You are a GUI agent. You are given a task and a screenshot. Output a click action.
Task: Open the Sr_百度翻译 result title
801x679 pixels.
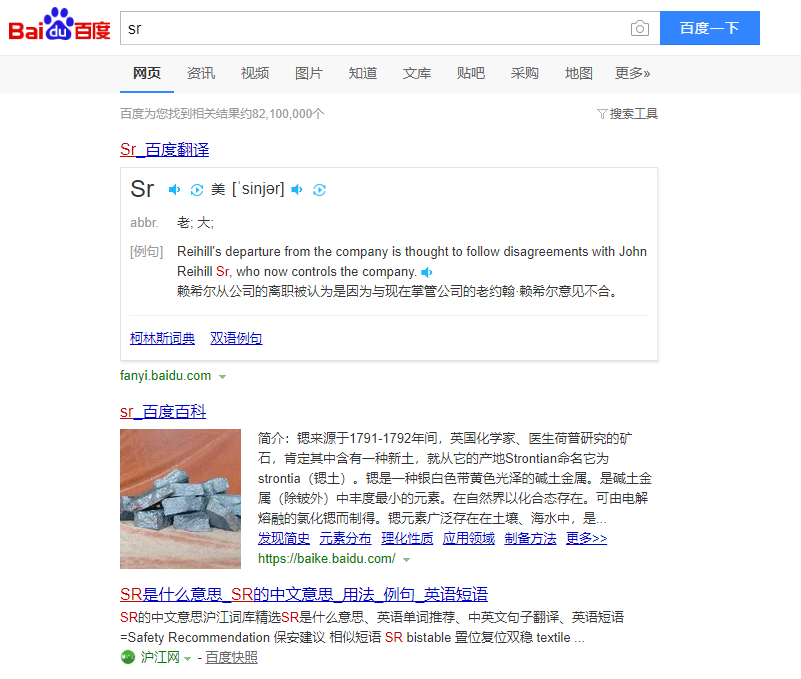point(164,150)
